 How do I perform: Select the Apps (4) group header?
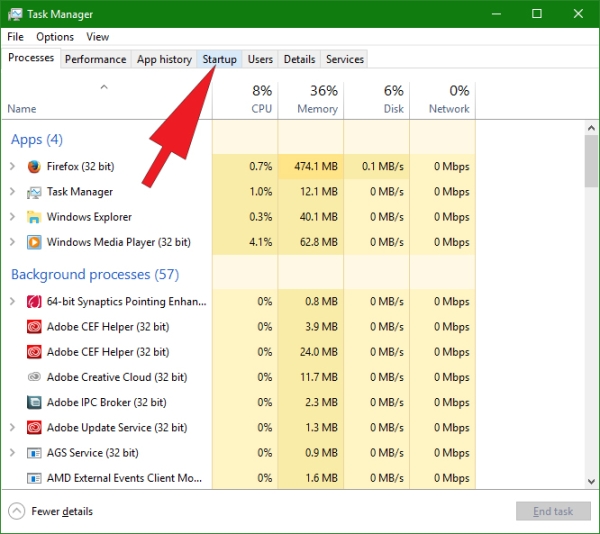point(37,140)
